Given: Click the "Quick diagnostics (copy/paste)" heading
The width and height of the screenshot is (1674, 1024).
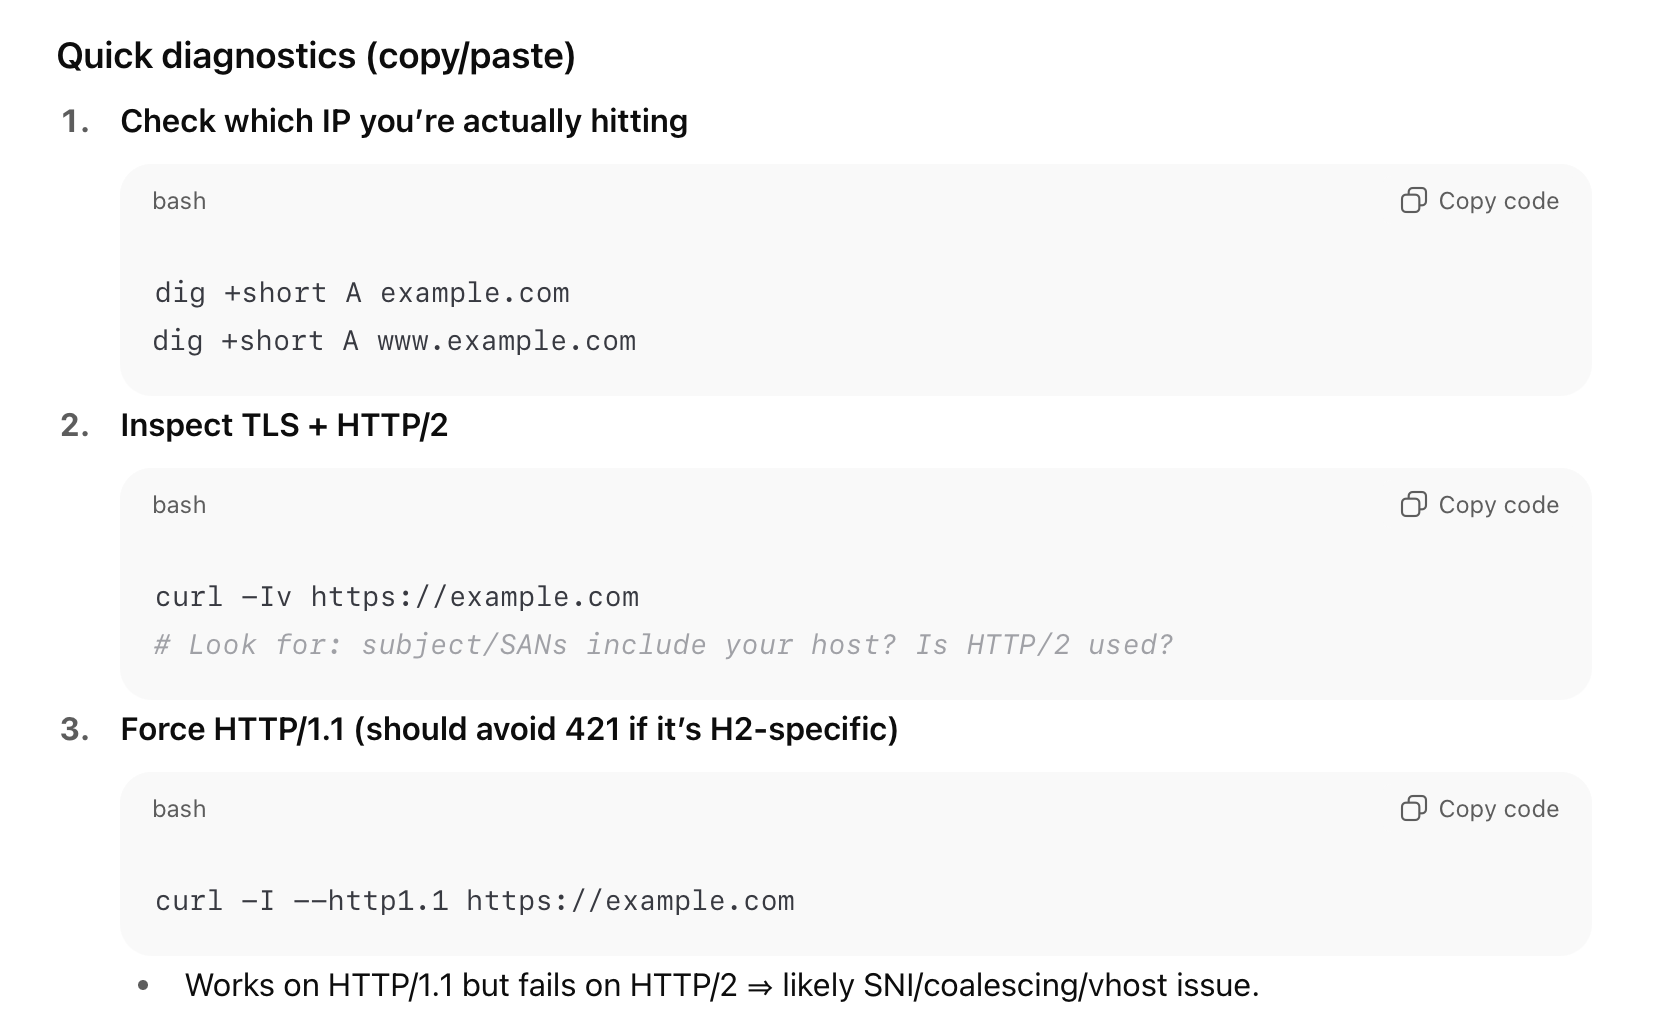Looking at the screenshot, I should (316, 56).
